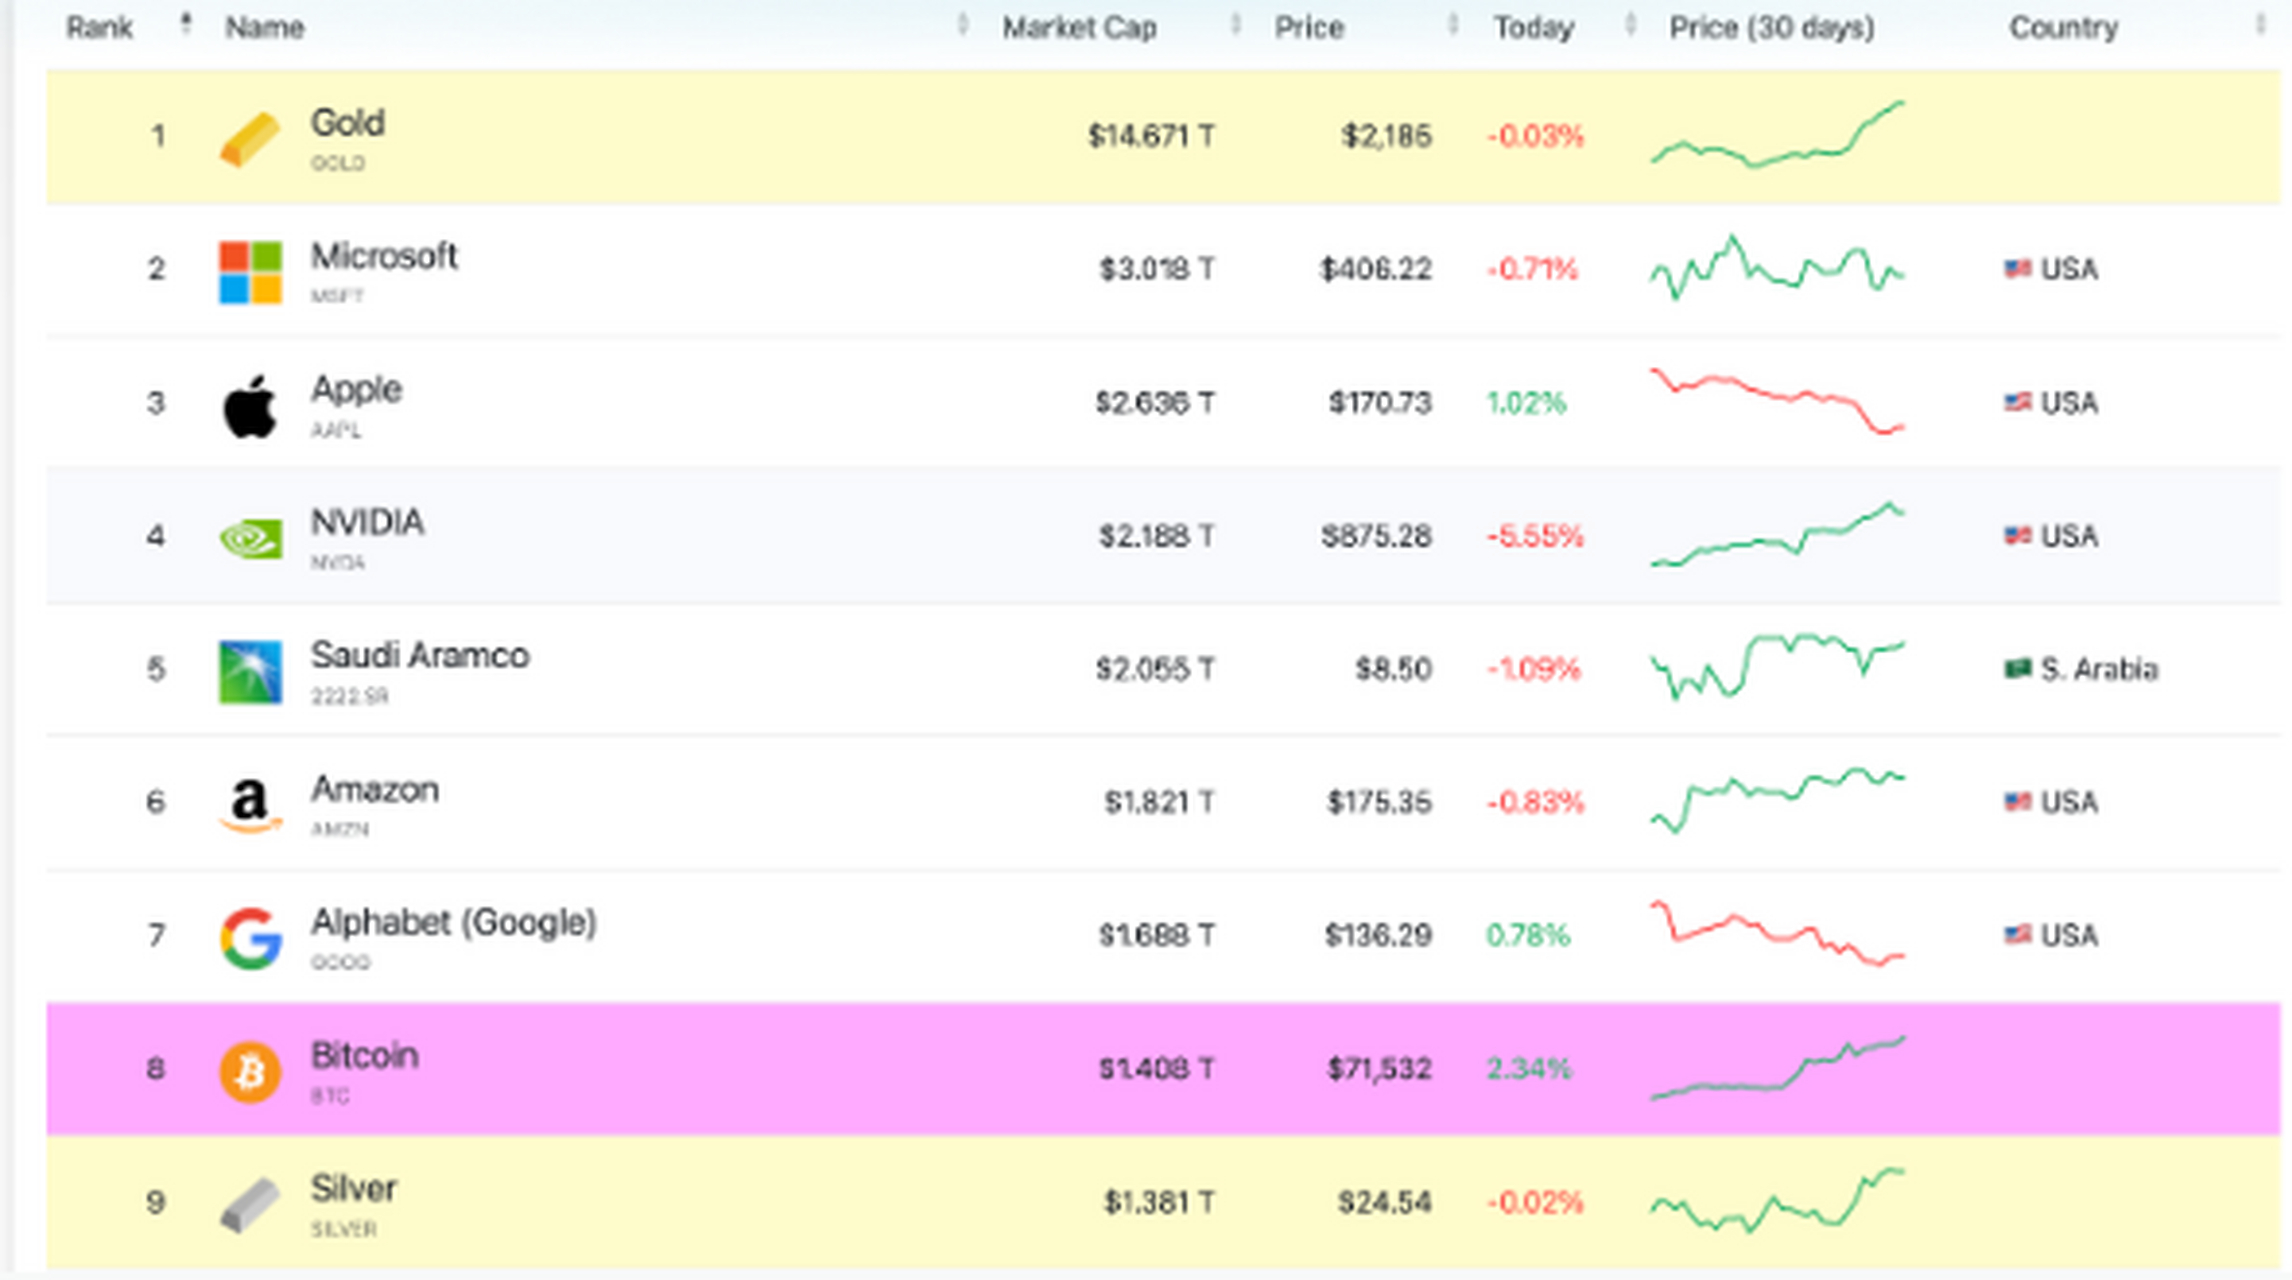The image size is (2292, 1280).
Task: Open the Gold name link
Action: [x=347, y=123]
